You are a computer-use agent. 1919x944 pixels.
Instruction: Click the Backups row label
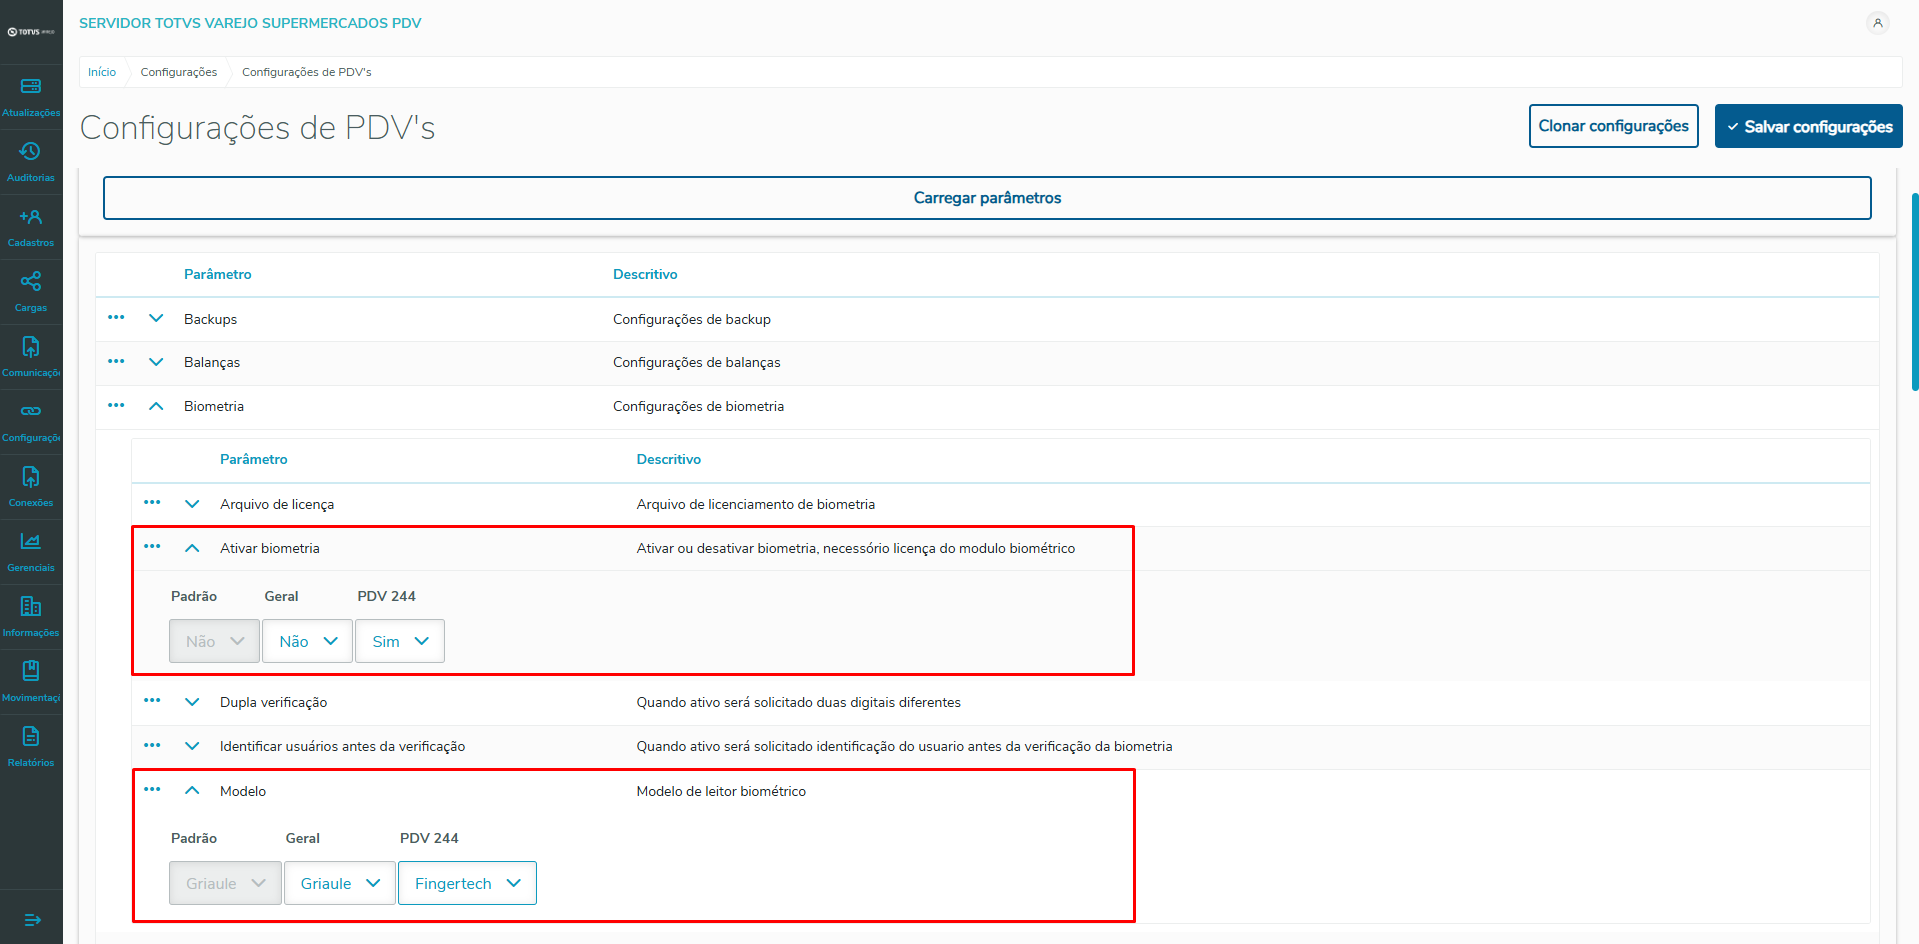click(x=210, y=319)
